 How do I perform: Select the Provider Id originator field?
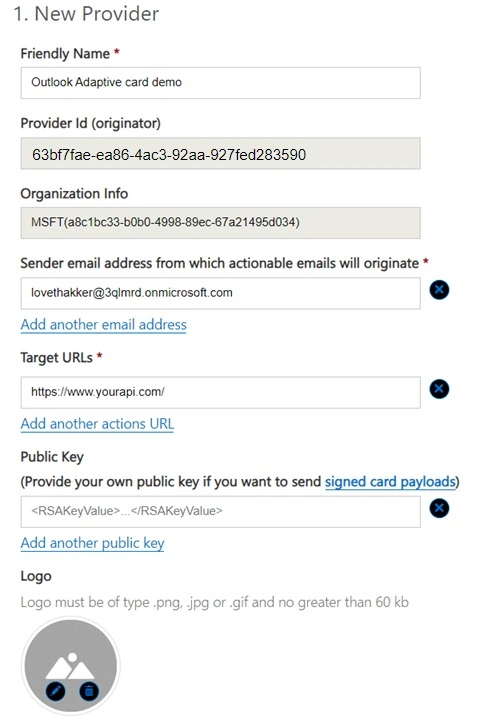[x=221, y=154]
